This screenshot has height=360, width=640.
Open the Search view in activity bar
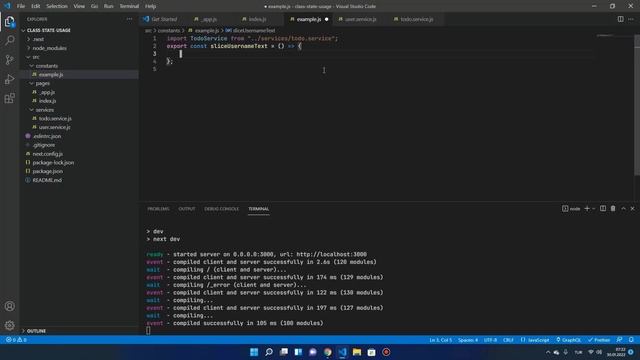9,40
